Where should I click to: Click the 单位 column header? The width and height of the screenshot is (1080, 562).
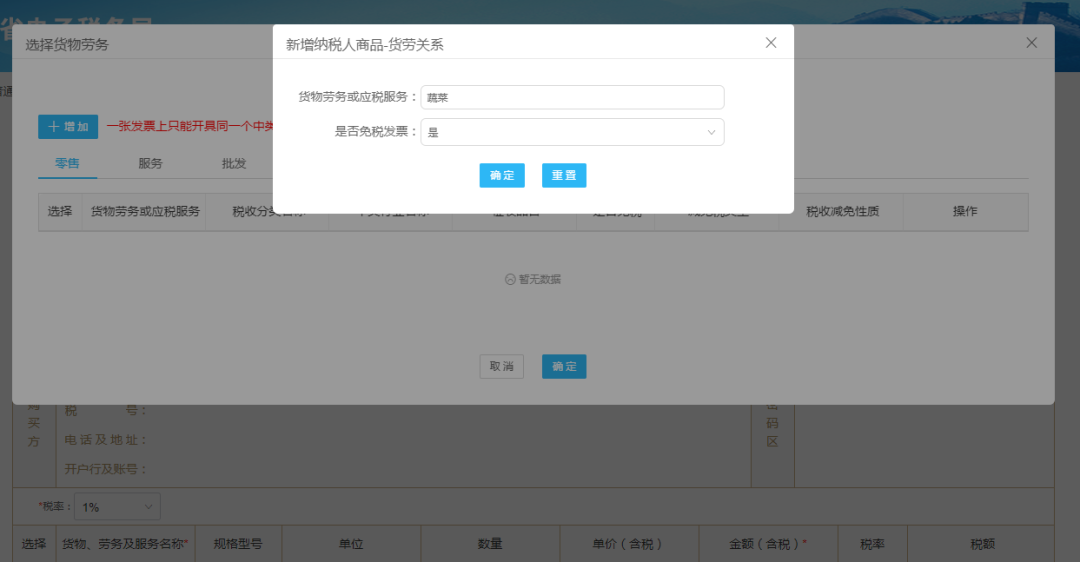coord(351,544)
